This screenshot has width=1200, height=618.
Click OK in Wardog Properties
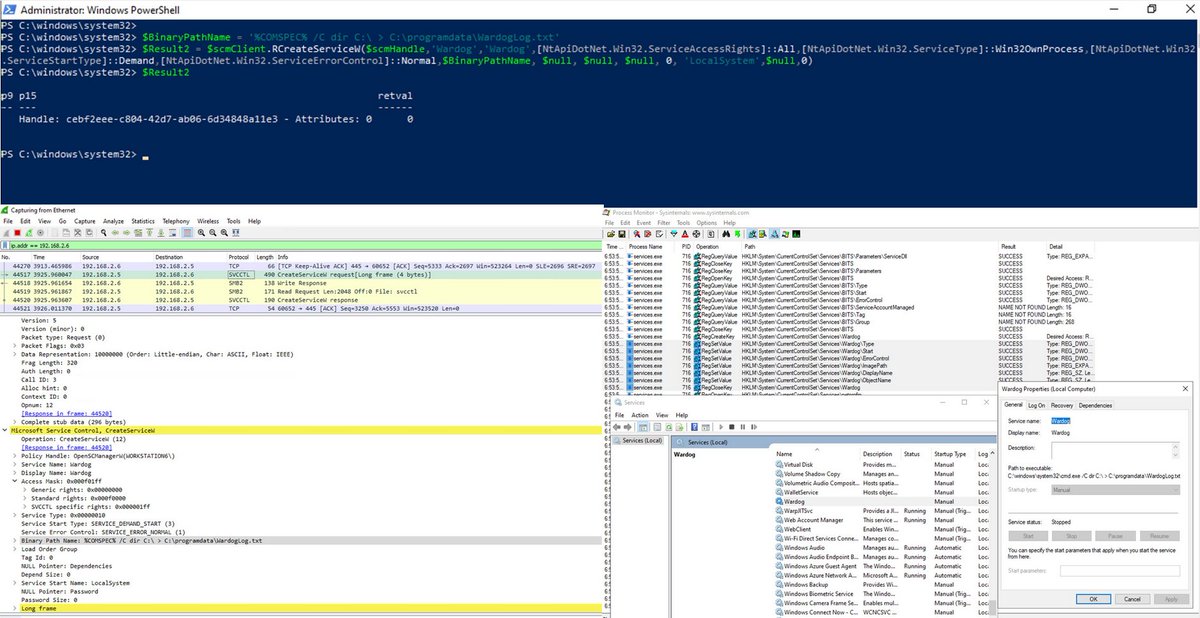click(1092, 598)
